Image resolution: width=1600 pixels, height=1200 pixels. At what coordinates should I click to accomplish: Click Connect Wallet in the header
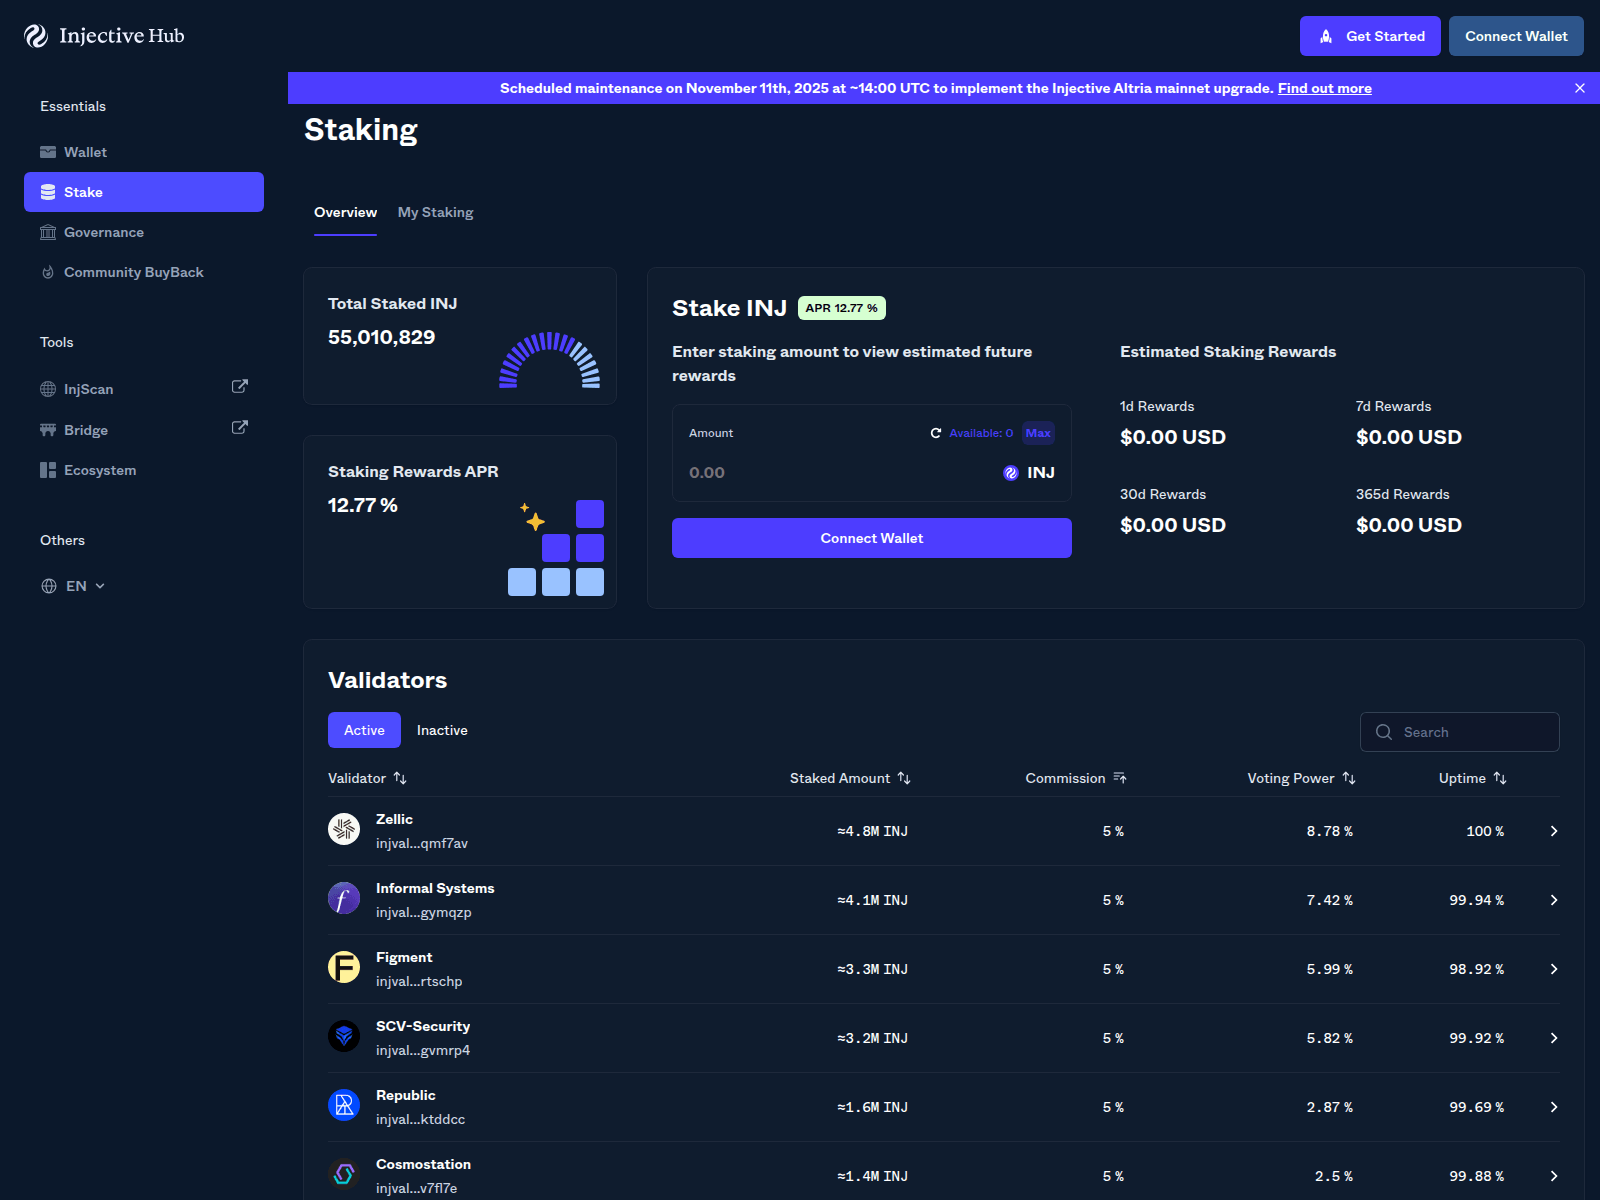(x=1516, y=36)
